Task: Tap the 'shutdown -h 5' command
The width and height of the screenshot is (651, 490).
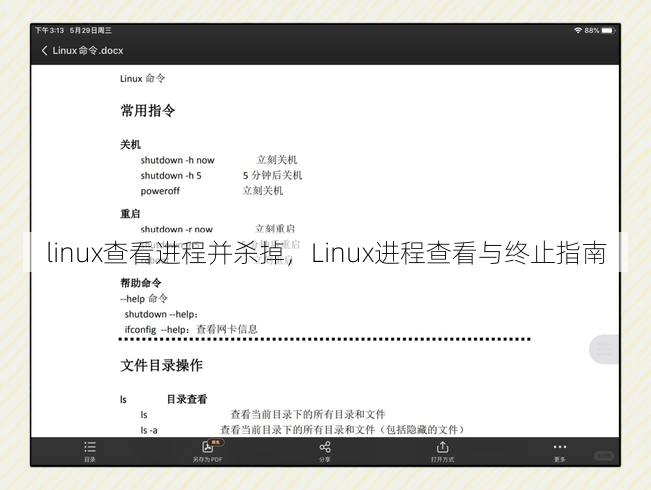Action: click(171, 176)
